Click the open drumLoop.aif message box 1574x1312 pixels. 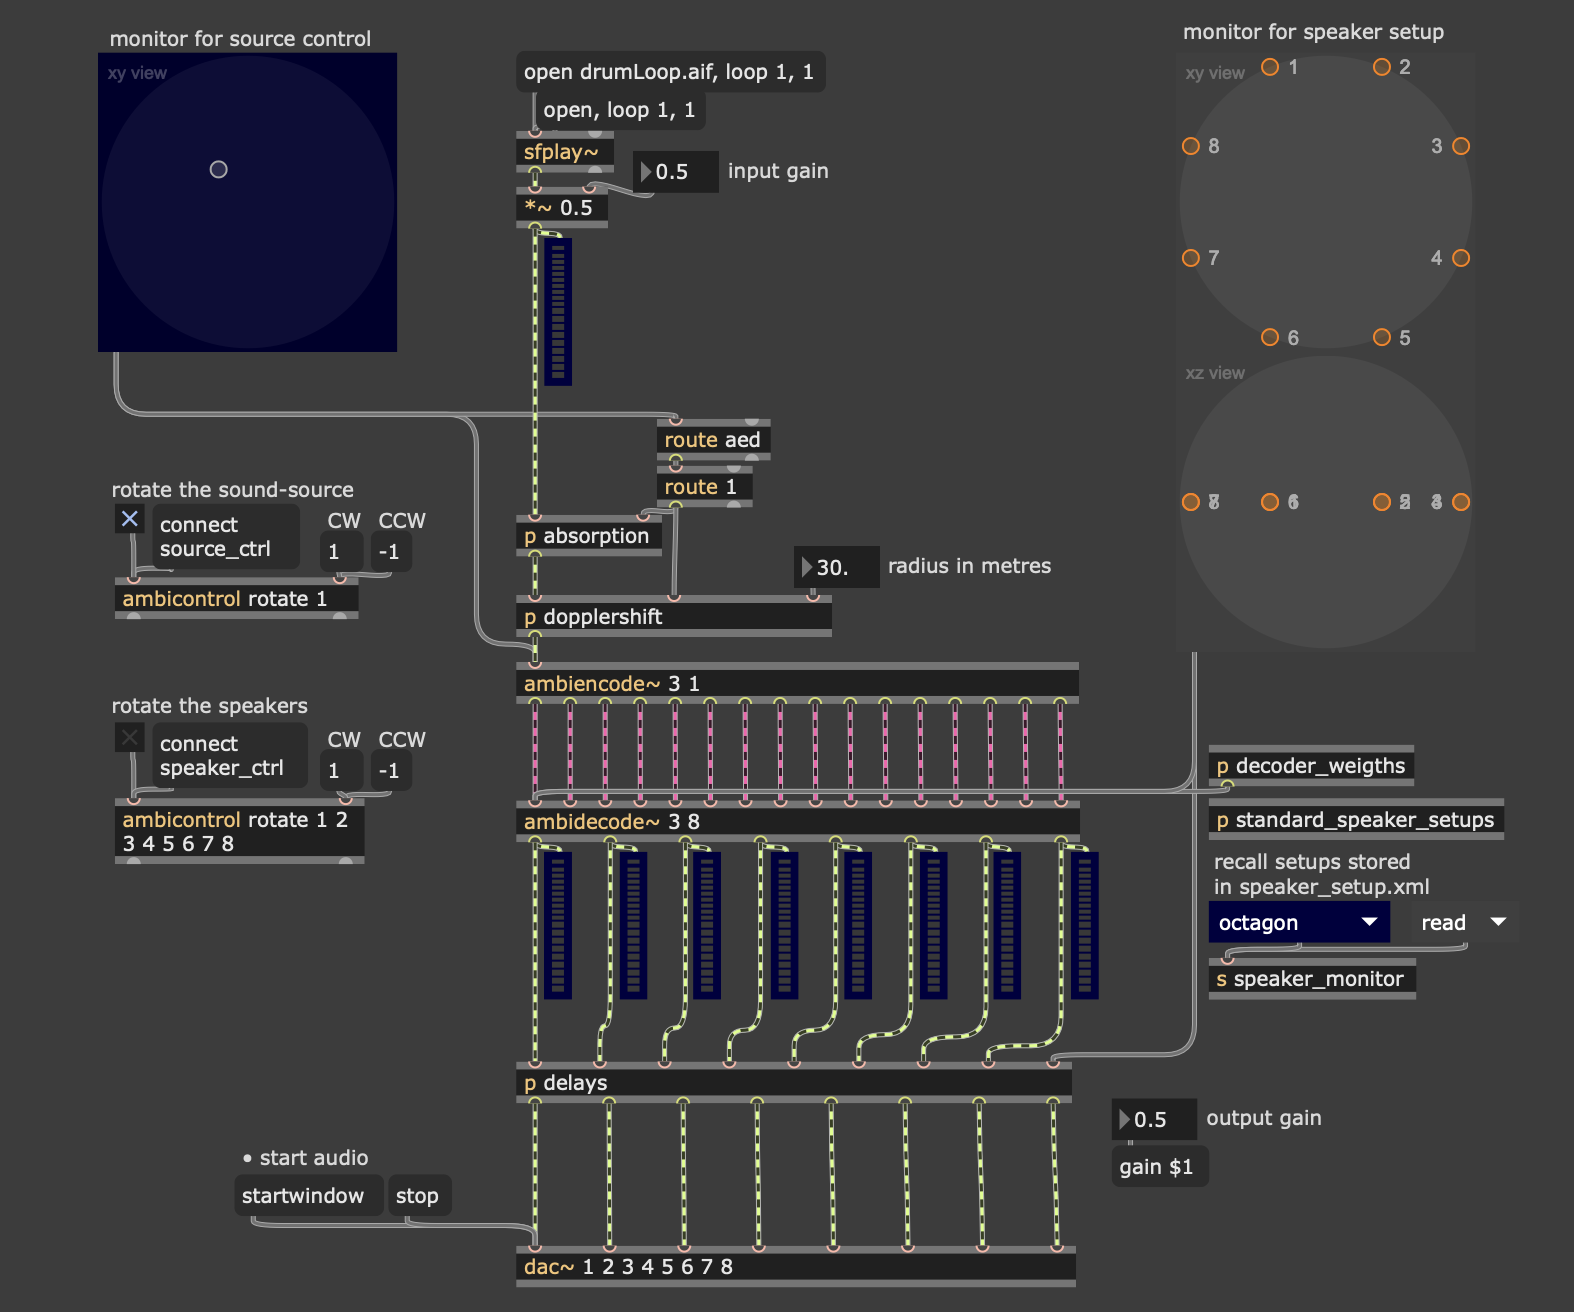[x=671, y=72]
